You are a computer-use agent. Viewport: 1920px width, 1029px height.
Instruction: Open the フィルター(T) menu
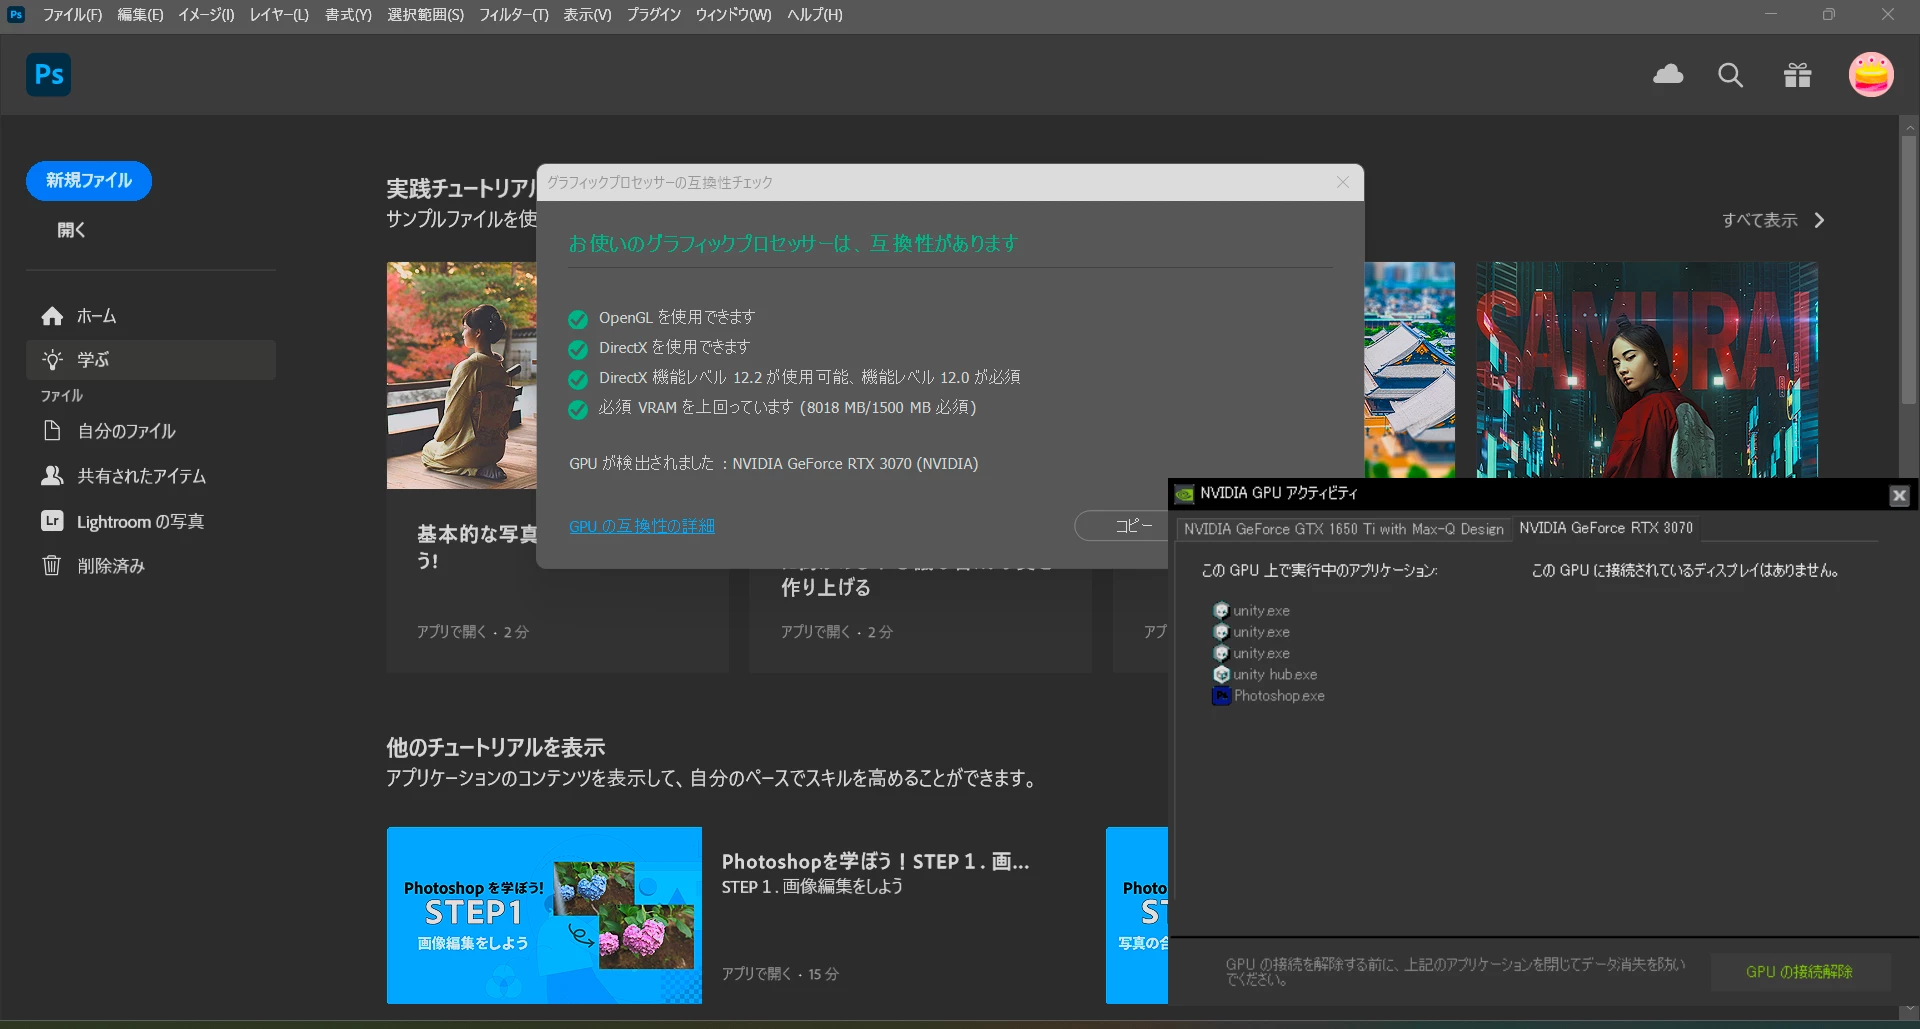pyautogui.click(x=513, y=15)
